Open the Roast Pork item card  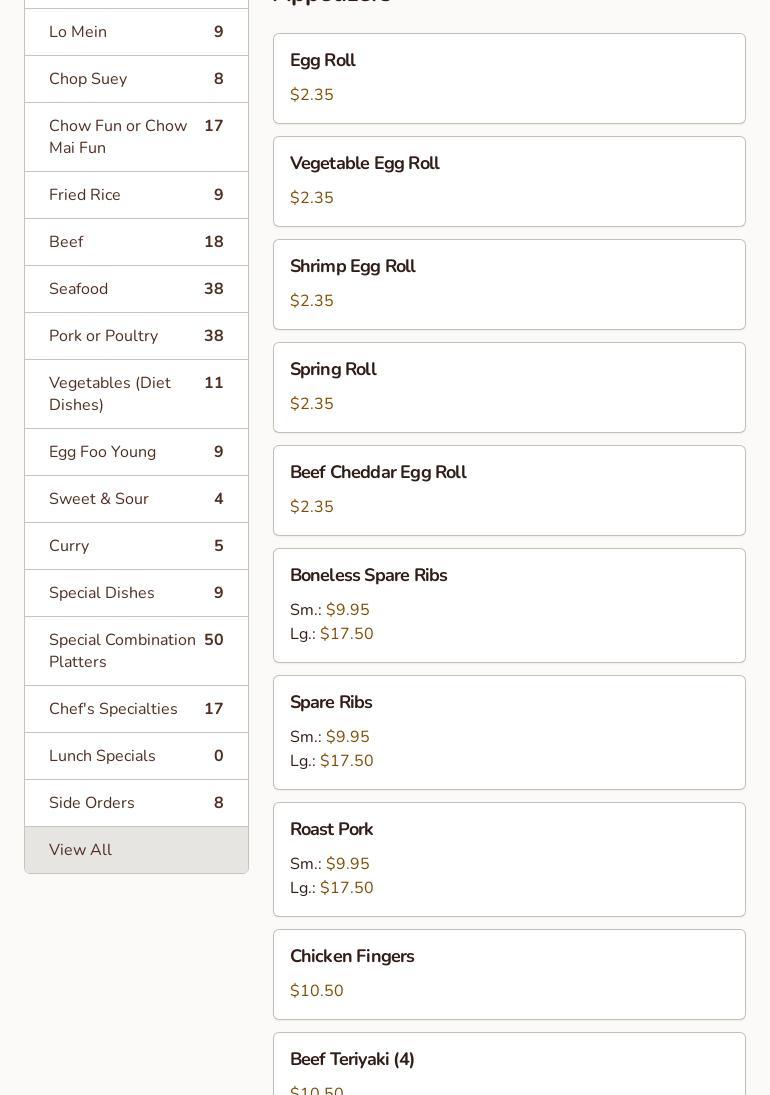click(509, 859)
